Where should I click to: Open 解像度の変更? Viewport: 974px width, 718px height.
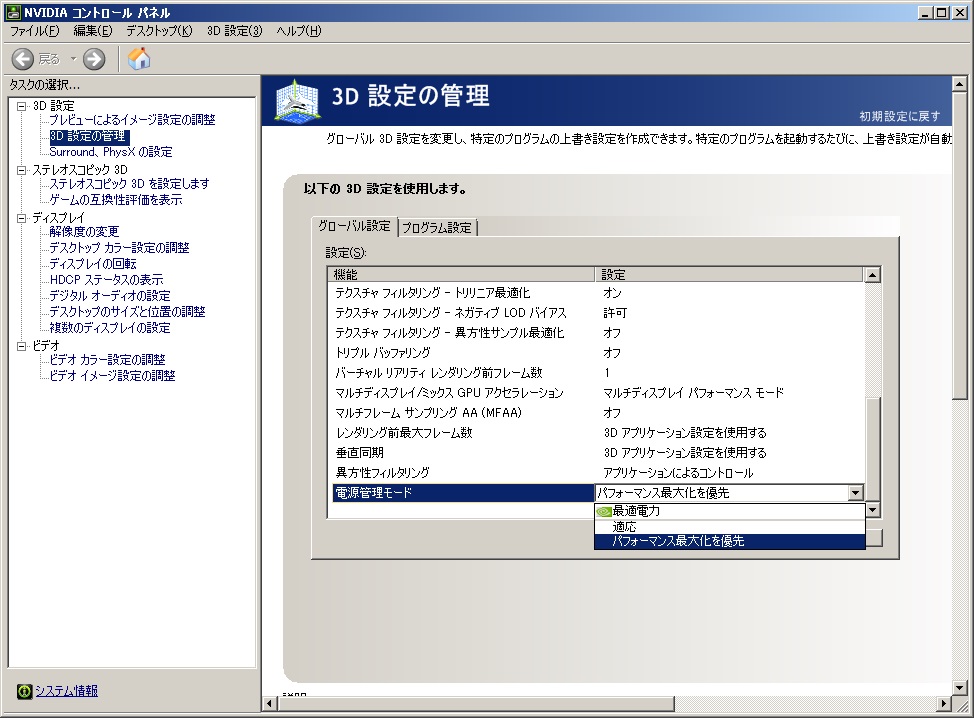coord(84,232)
